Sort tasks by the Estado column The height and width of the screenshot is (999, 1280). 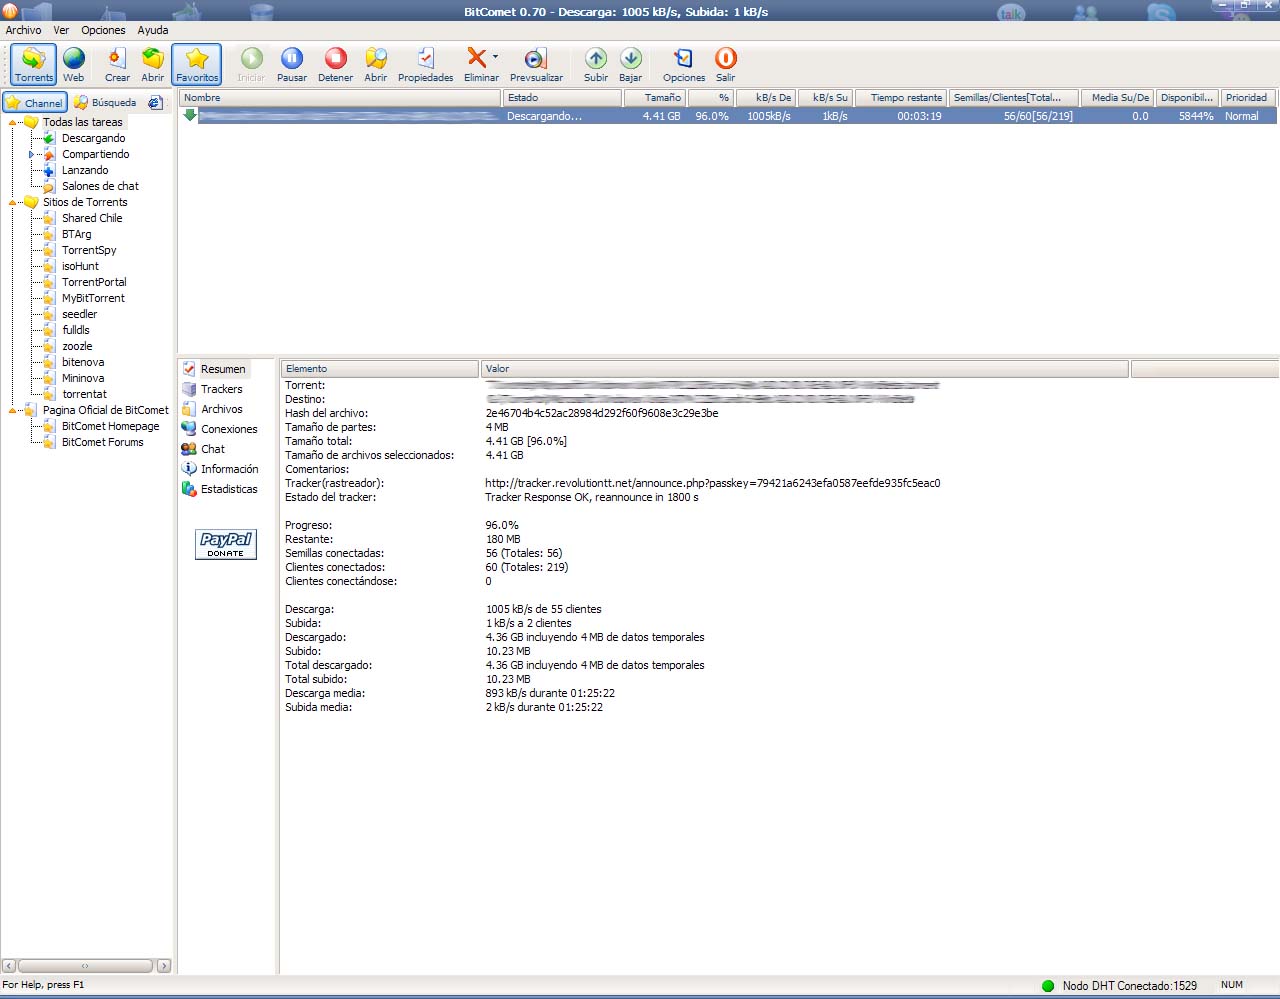pyautogui.click(x=562, y=98)
